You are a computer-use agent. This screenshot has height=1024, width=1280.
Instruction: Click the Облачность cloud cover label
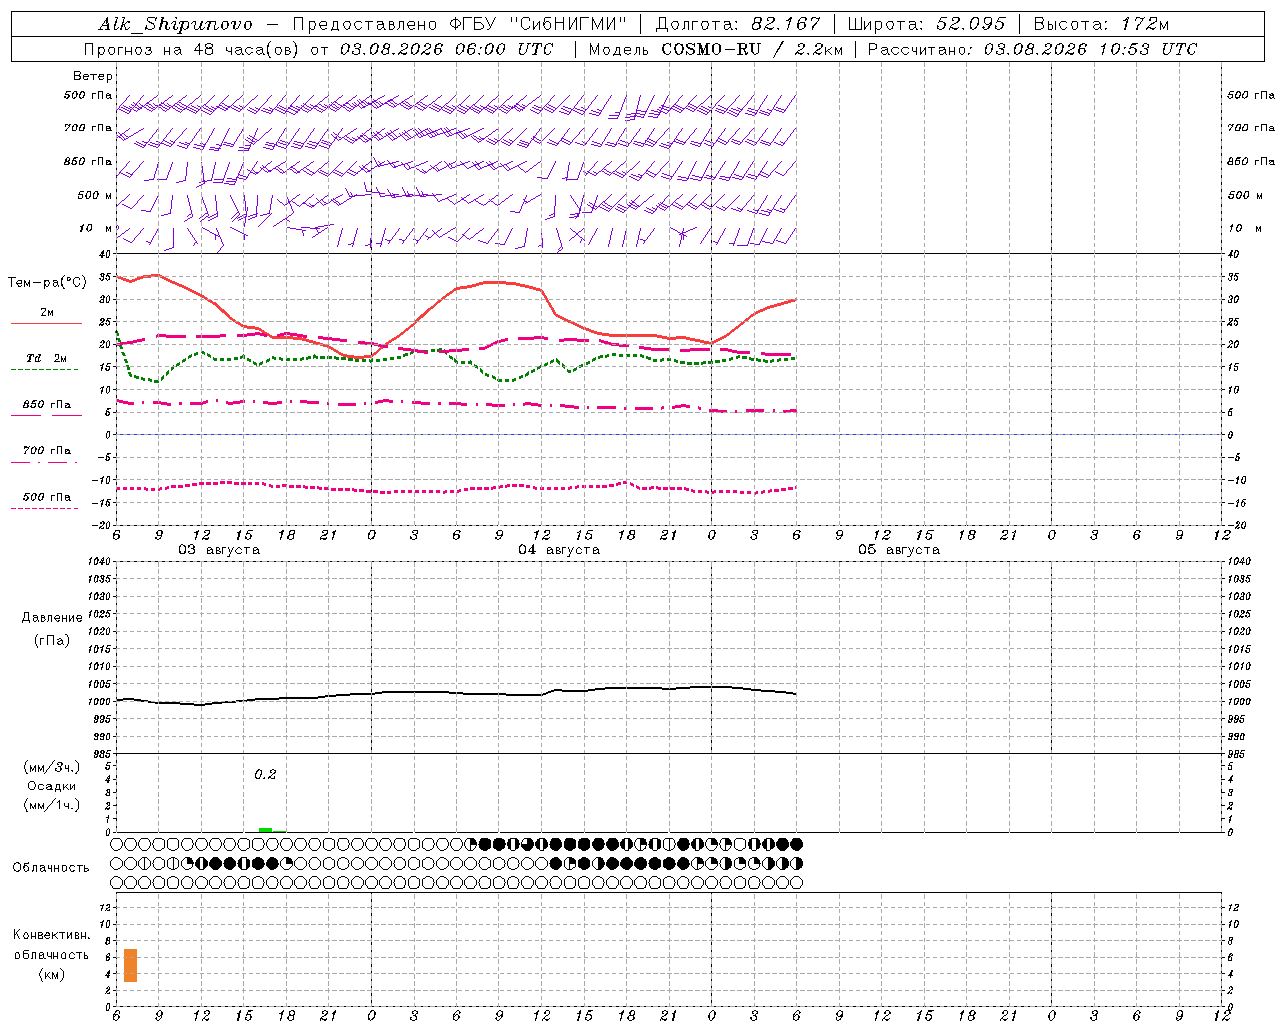[x=51, y=868]
